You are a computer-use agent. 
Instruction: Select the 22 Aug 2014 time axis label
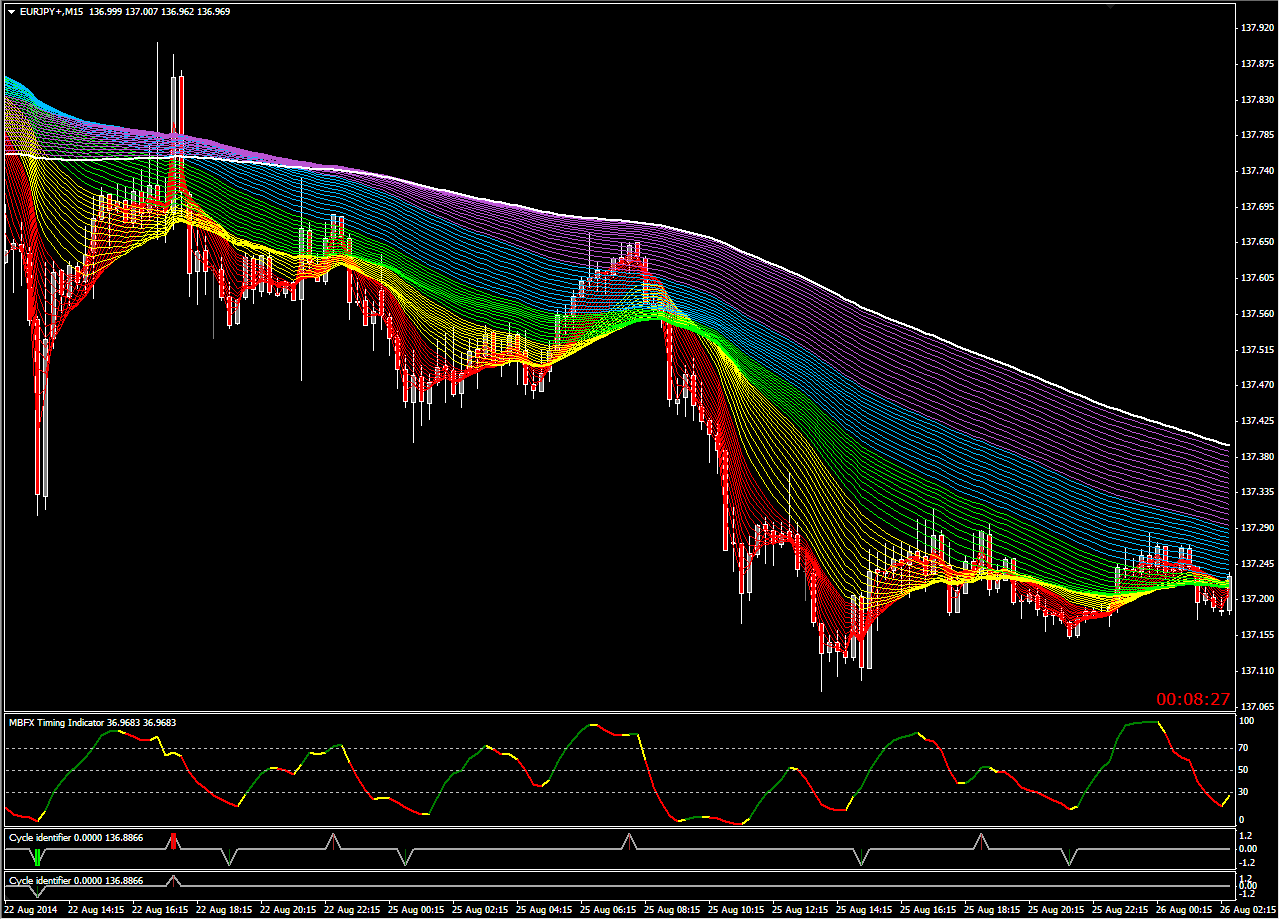coord(30,911)
